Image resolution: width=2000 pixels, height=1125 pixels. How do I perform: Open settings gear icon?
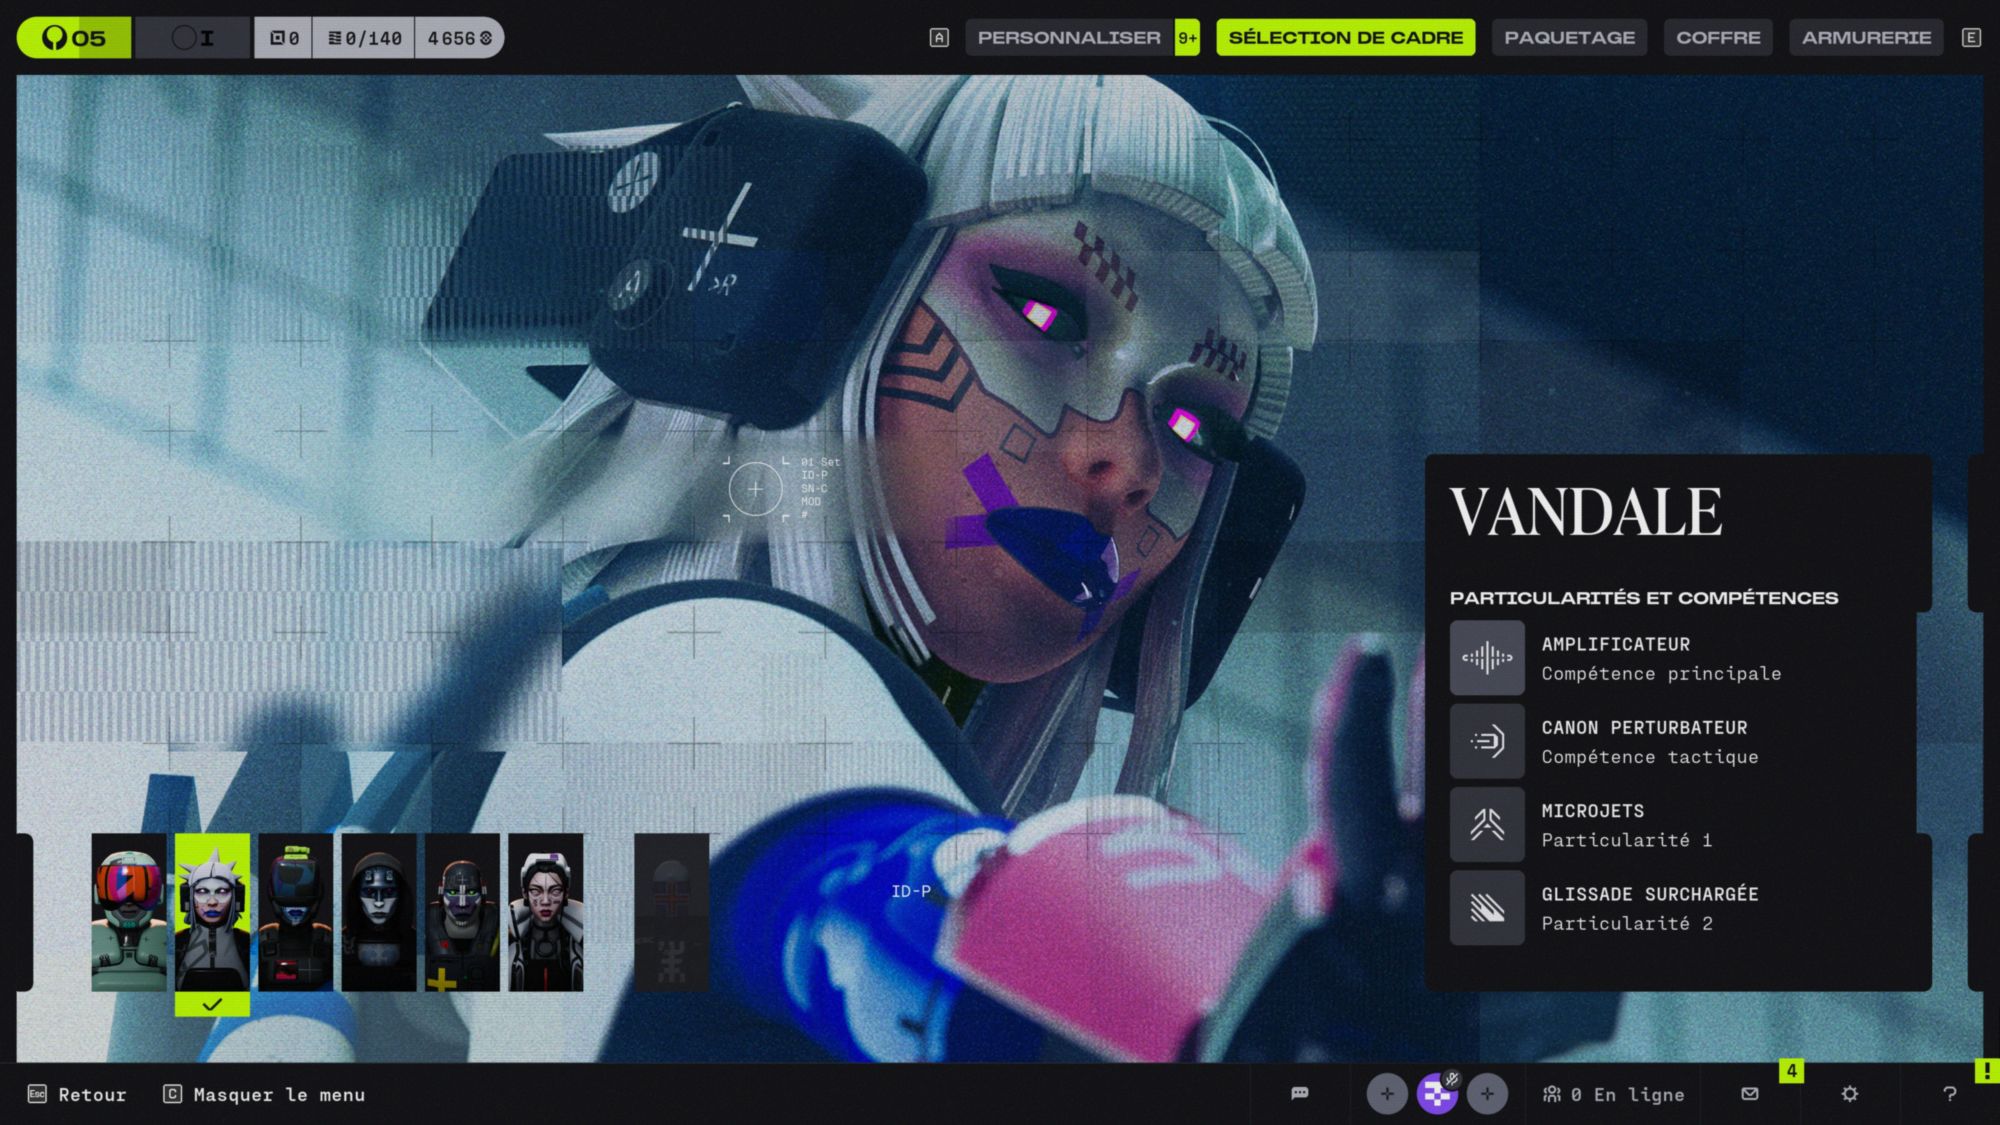point(1849,1094)
